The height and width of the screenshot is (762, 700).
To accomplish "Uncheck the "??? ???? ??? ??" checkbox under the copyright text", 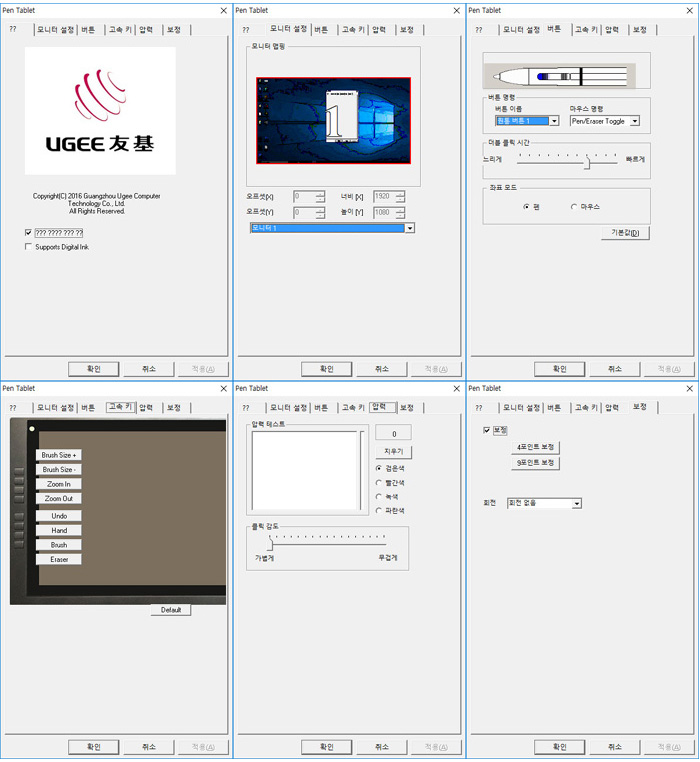I will point(28,233).
